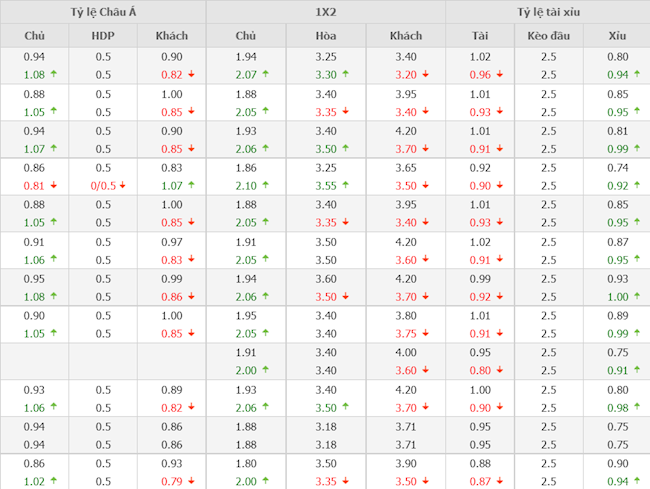650x489 pixels.
Task: Click the Hòa column header
Action: (325, 36)
